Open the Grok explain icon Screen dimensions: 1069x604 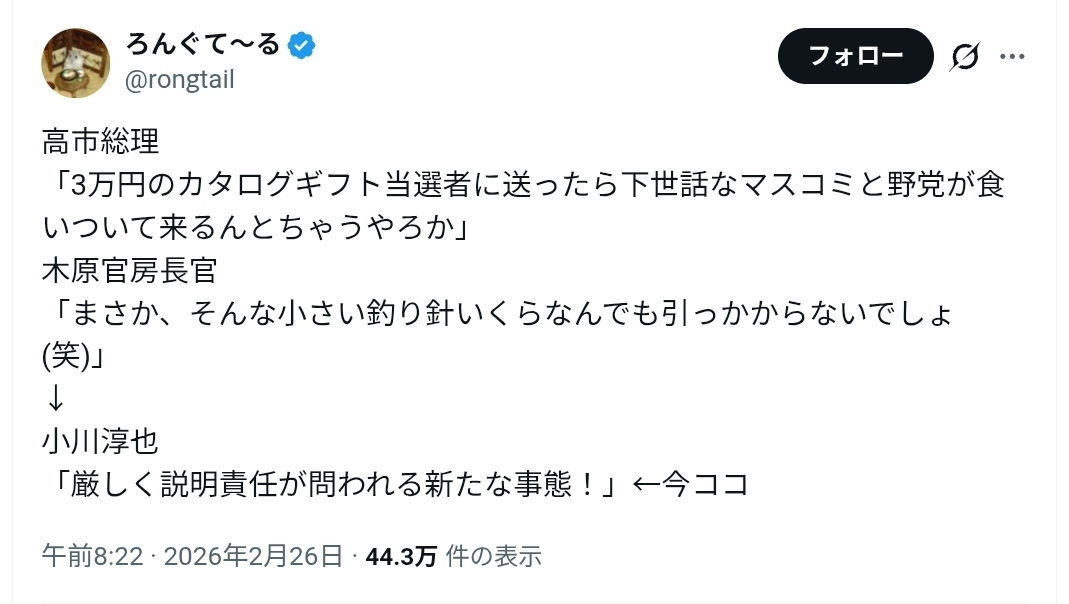point(964,58)
